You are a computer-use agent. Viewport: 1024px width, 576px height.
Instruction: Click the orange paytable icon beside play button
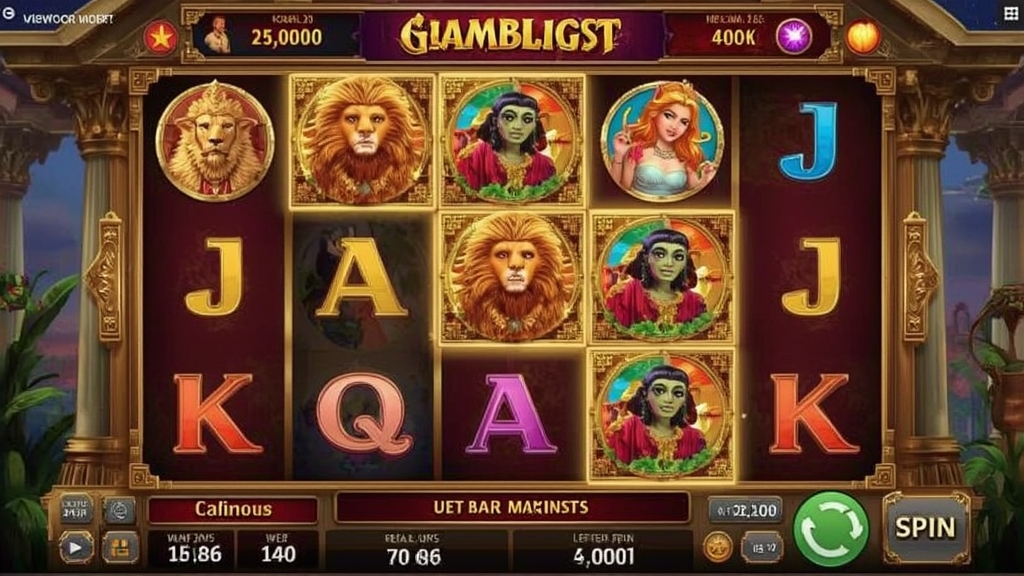click(x=120, y=547)
